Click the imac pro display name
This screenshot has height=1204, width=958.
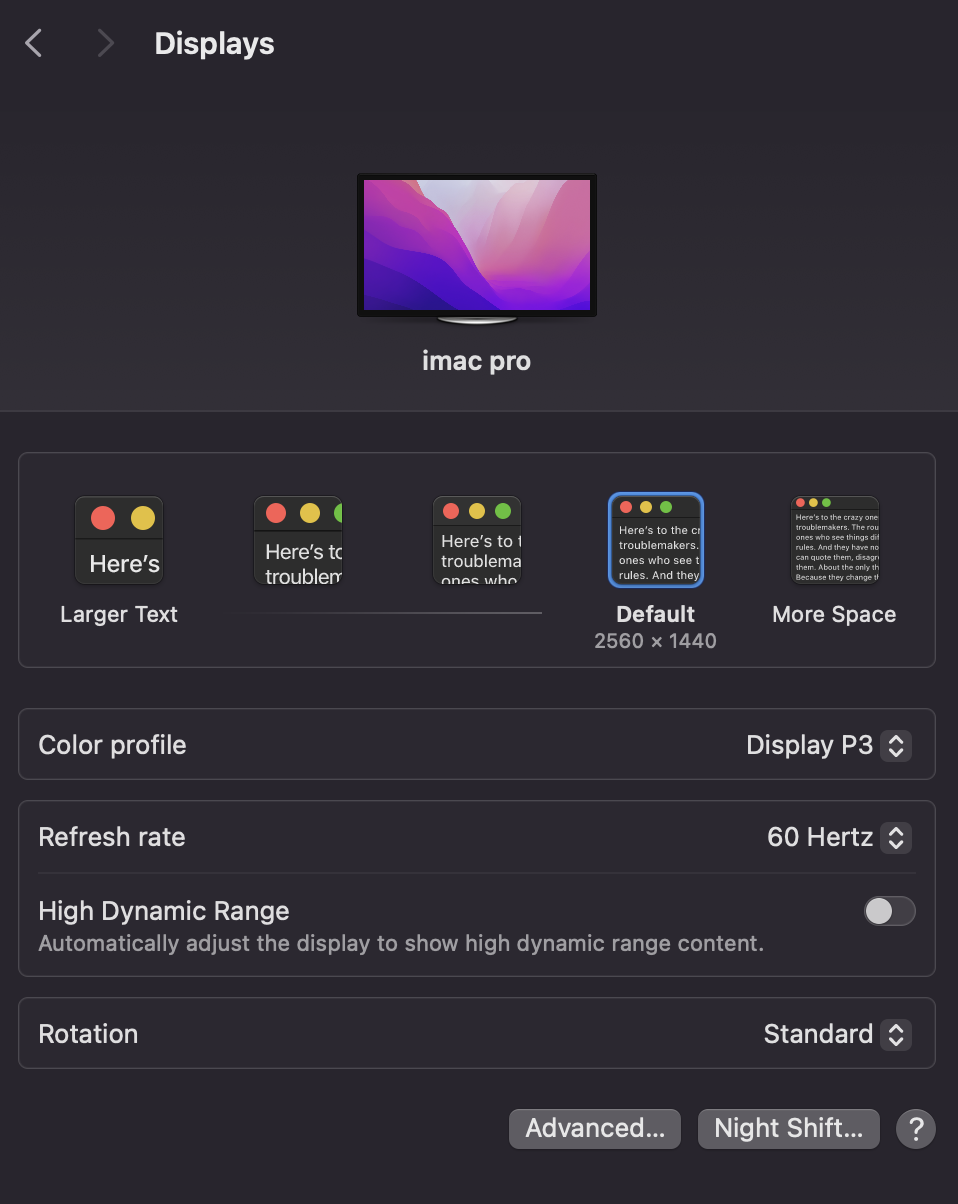click(x=476, y=361)
